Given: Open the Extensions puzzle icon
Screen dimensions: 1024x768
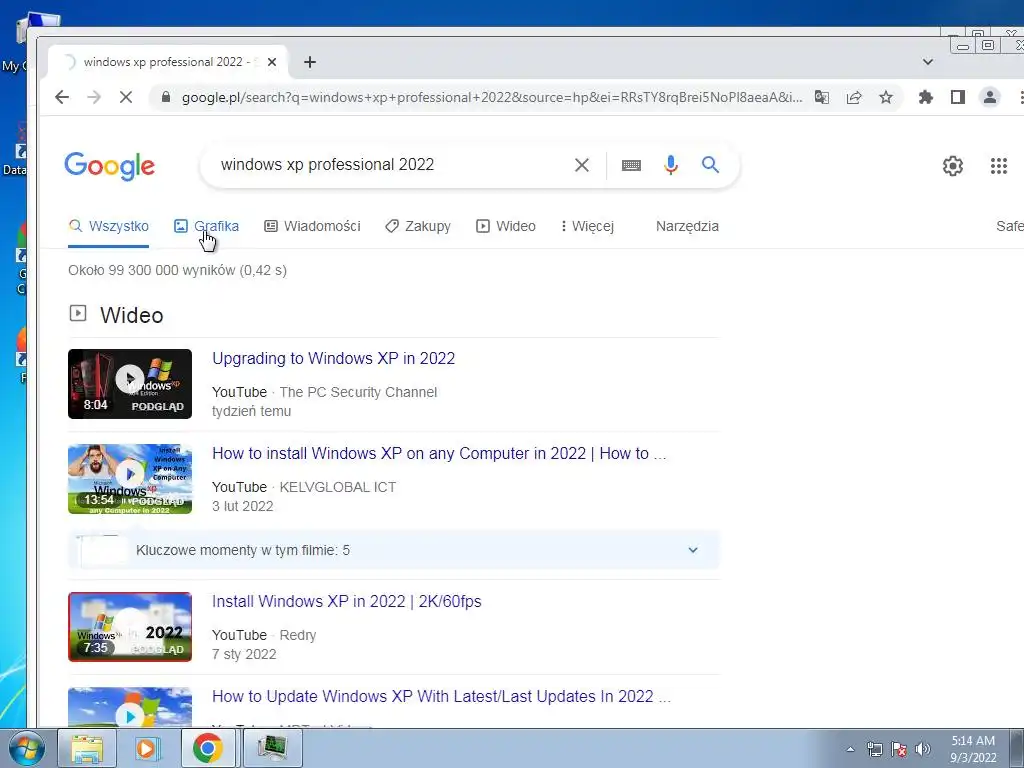Looking at the screenshot, I should 925,97.
